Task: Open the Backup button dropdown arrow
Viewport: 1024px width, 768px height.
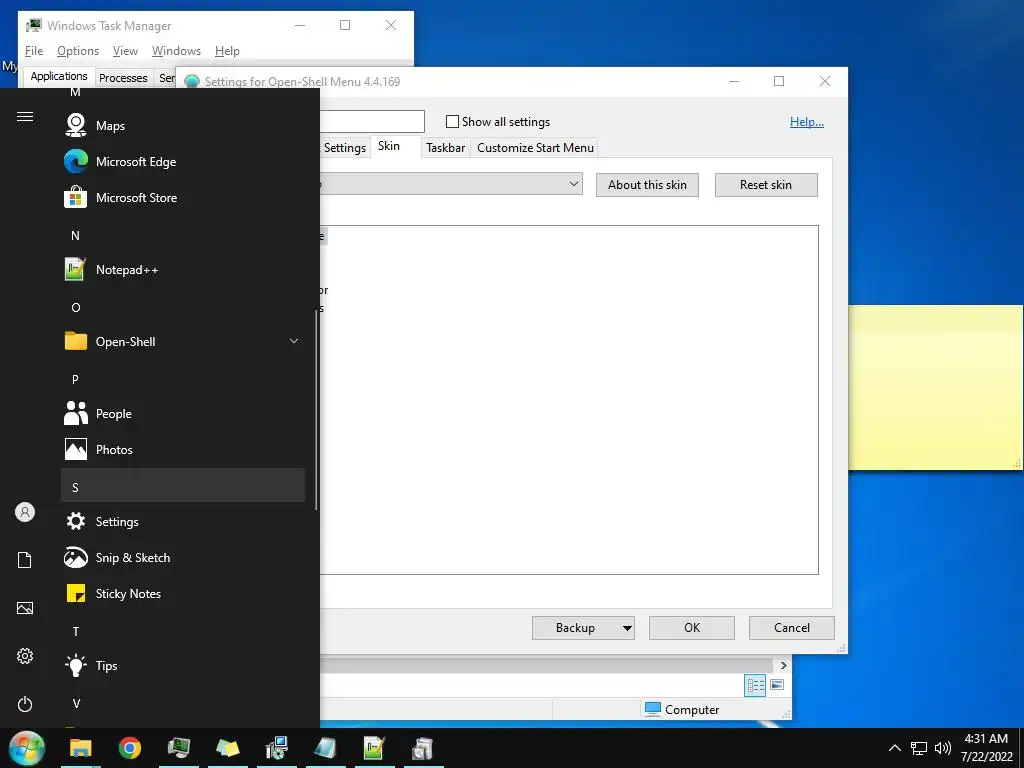Action: click(627, 628)
